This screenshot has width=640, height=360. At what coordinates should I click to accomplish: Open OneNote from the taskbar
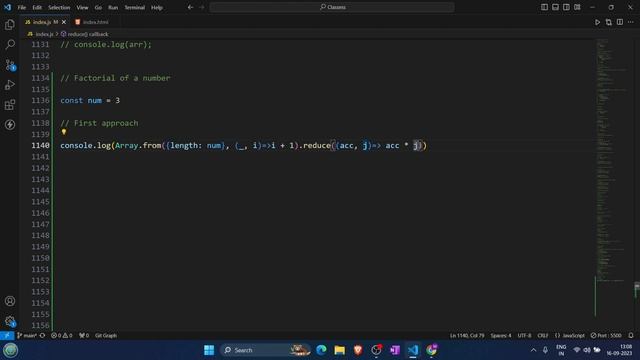(x=395, y=350)
